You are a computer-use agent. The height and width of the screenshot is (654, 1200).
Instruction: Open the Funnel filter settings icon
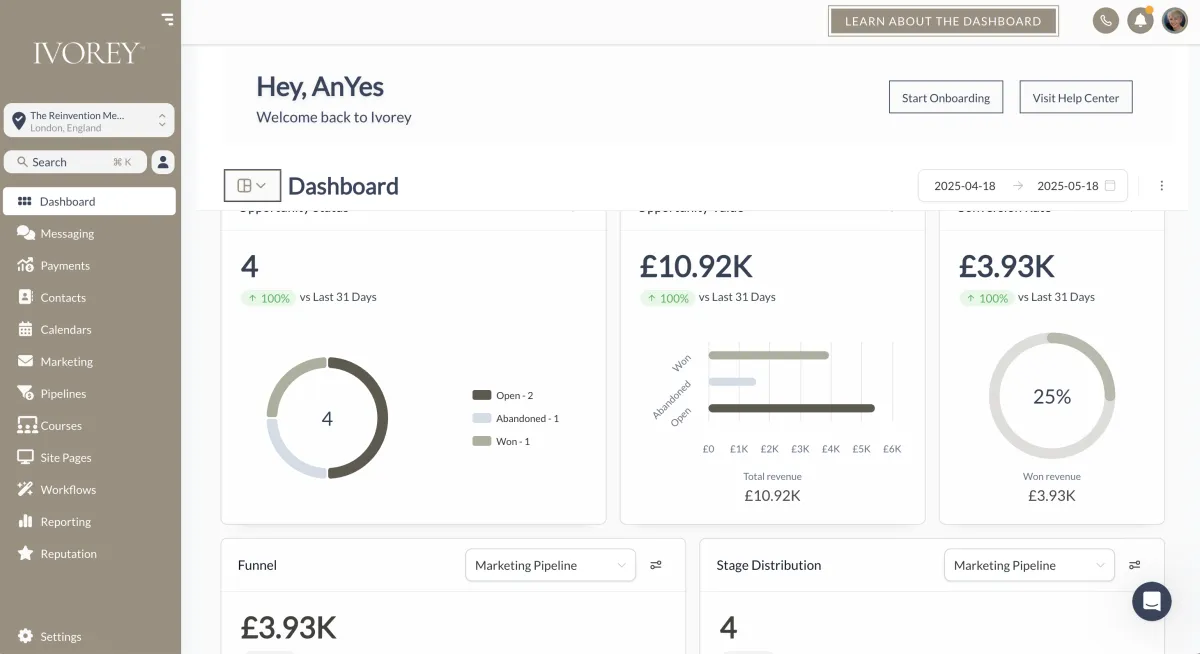[656, 565]
